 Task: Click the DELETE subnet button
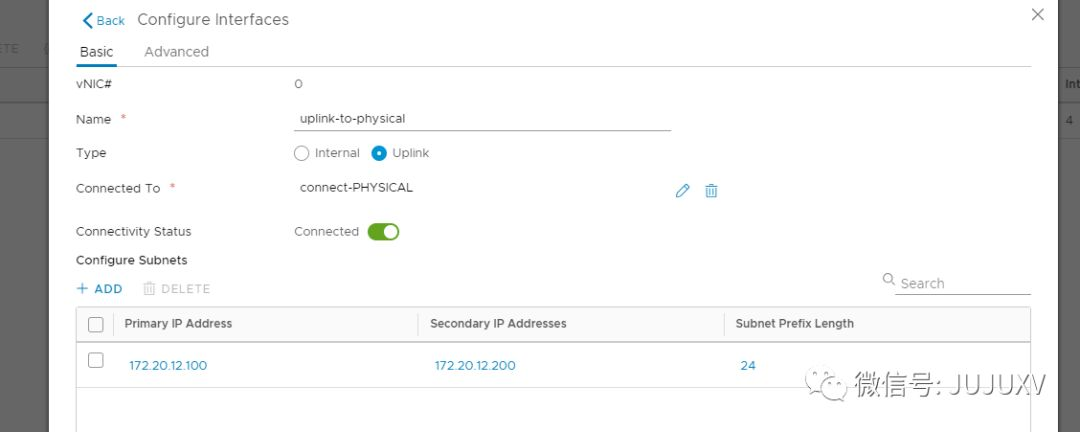point(177,289)
